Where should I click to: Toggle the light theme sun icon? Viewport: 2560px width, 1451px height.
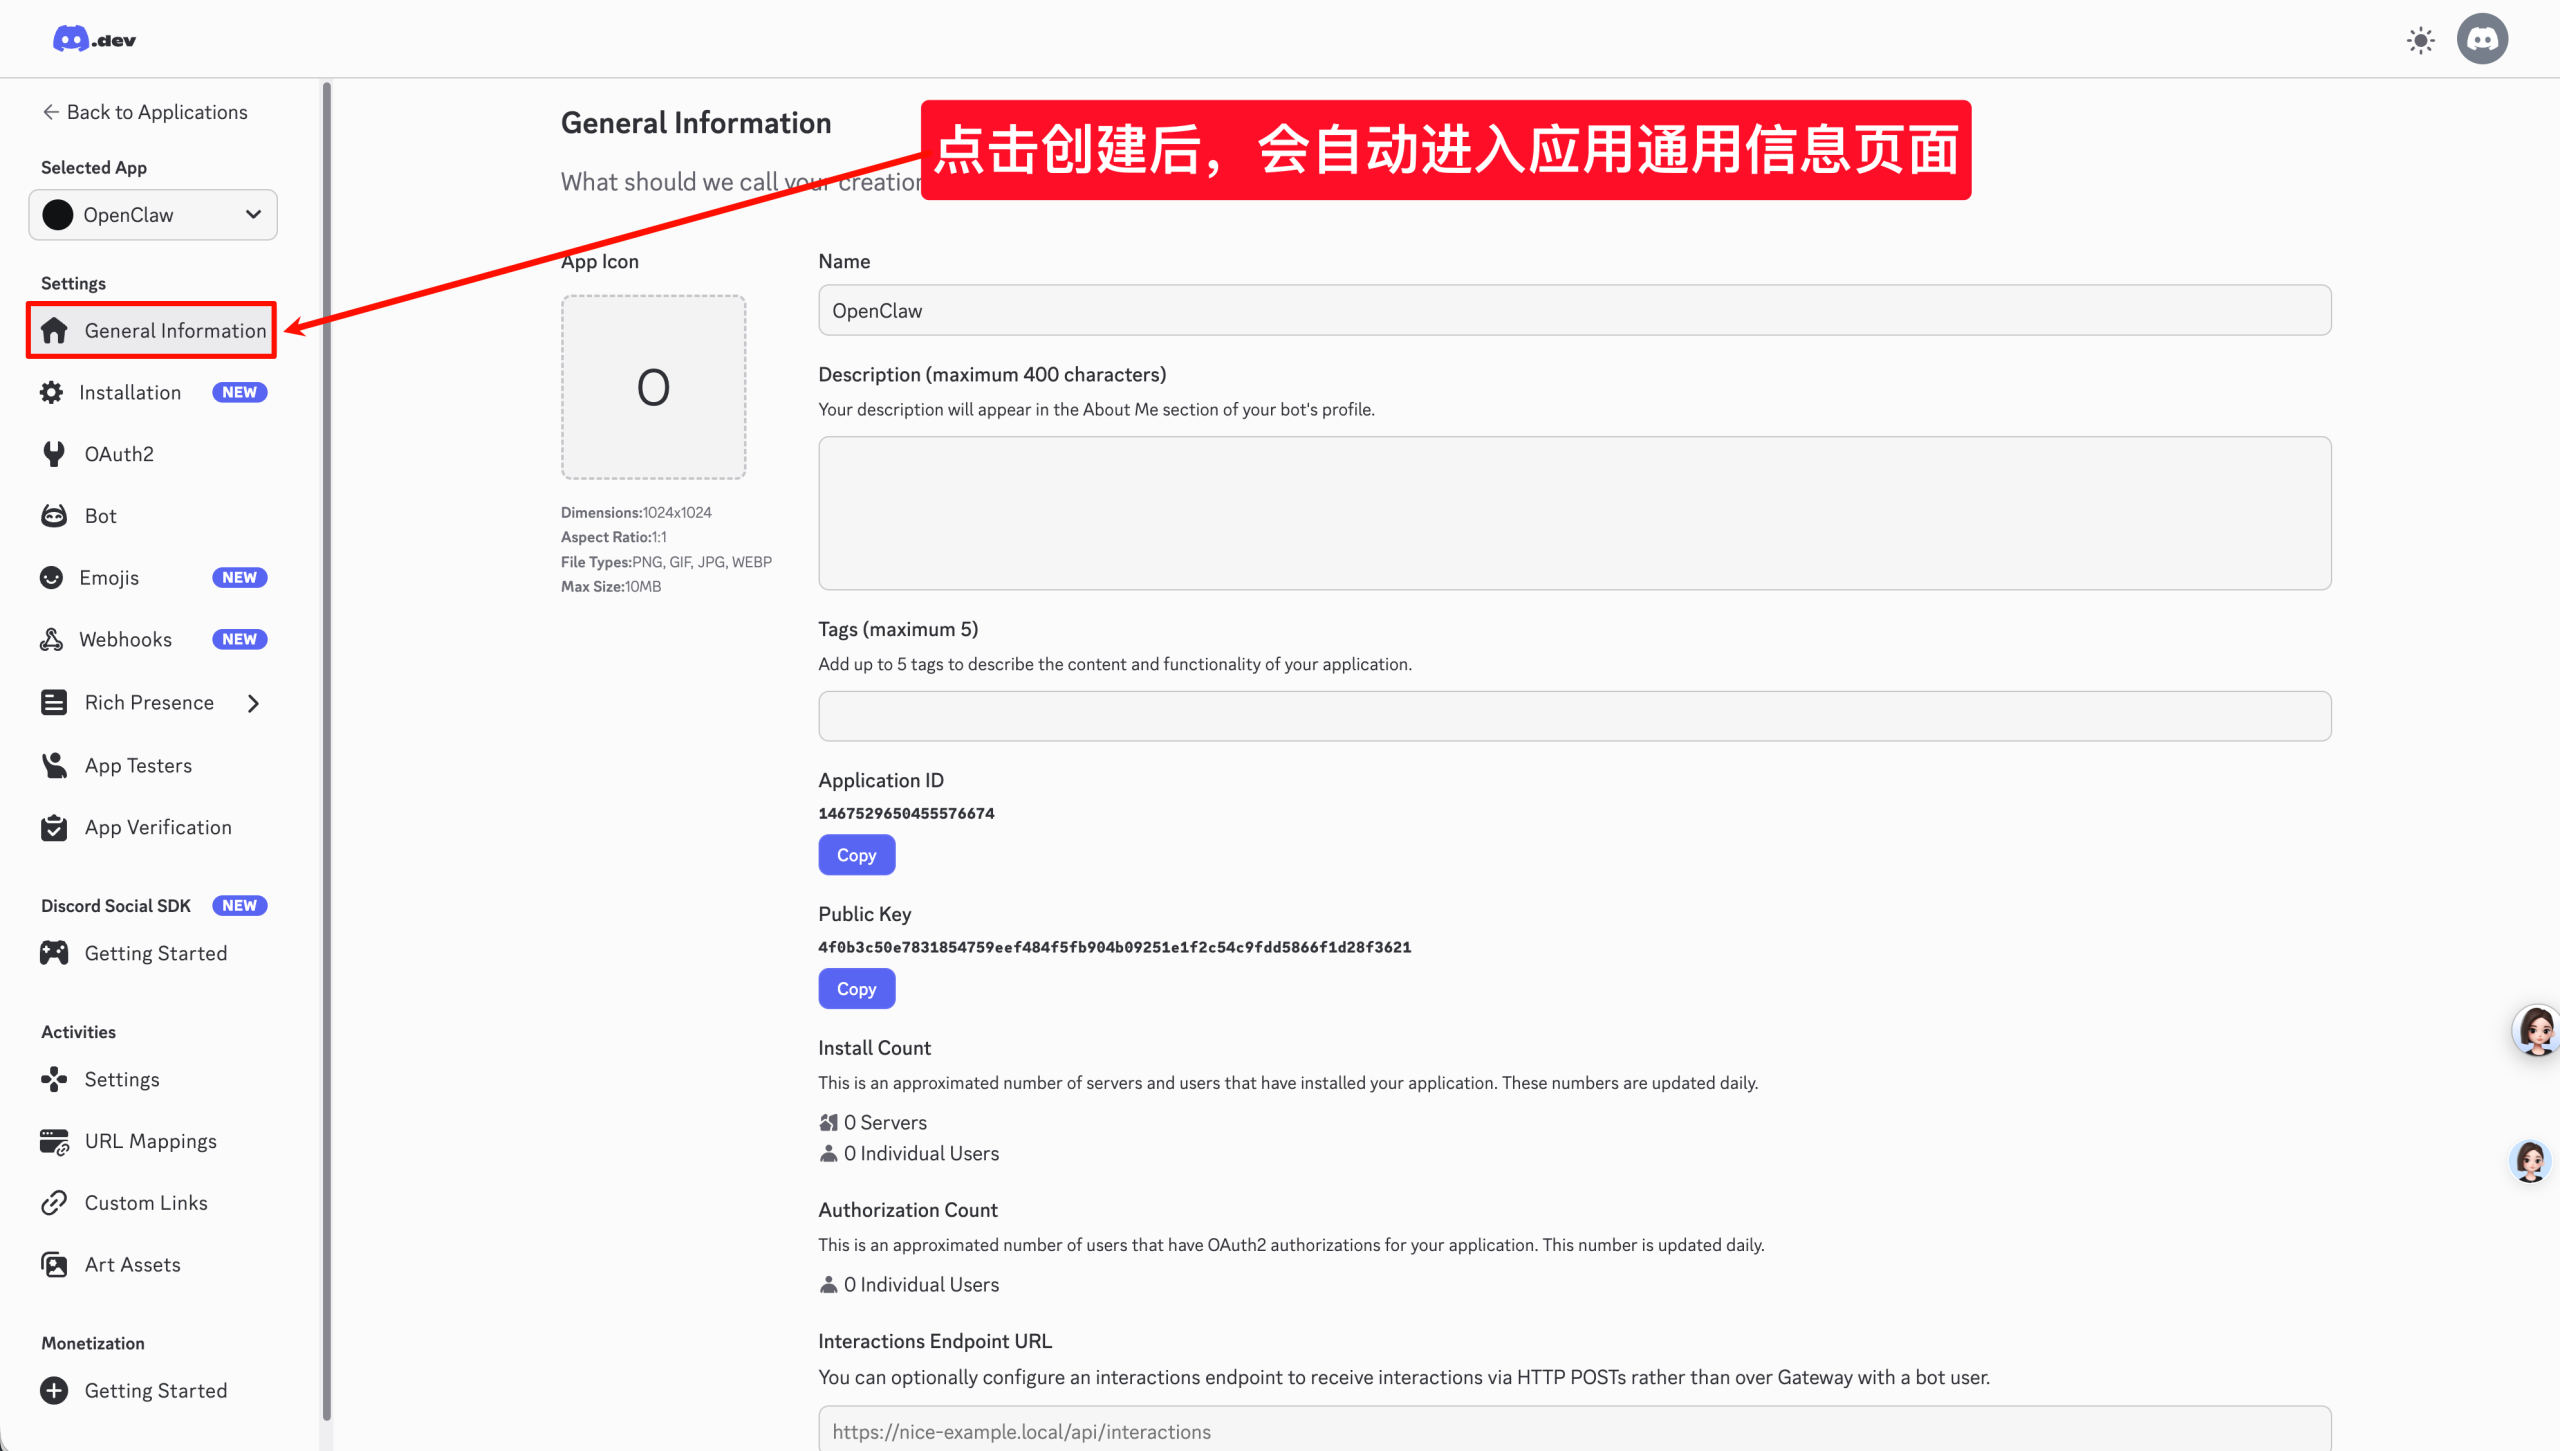click(2420, 40)
